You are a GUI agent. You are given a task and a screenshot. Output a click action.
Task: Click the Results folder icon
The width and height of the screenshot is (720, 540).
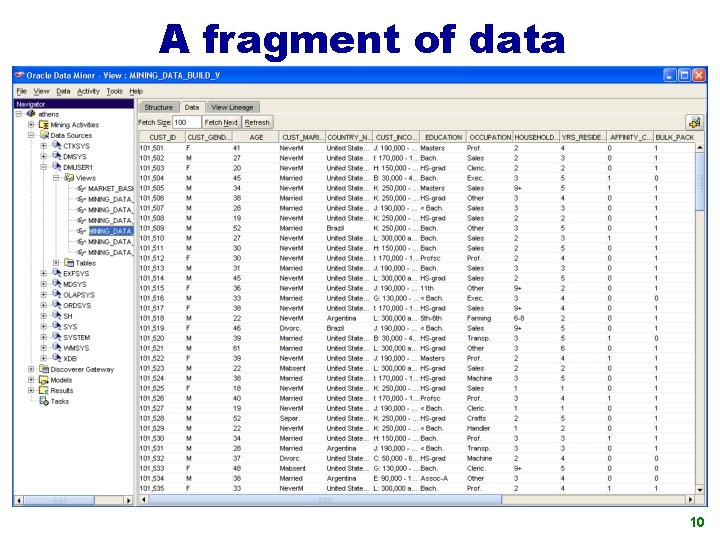click(44, 390)
